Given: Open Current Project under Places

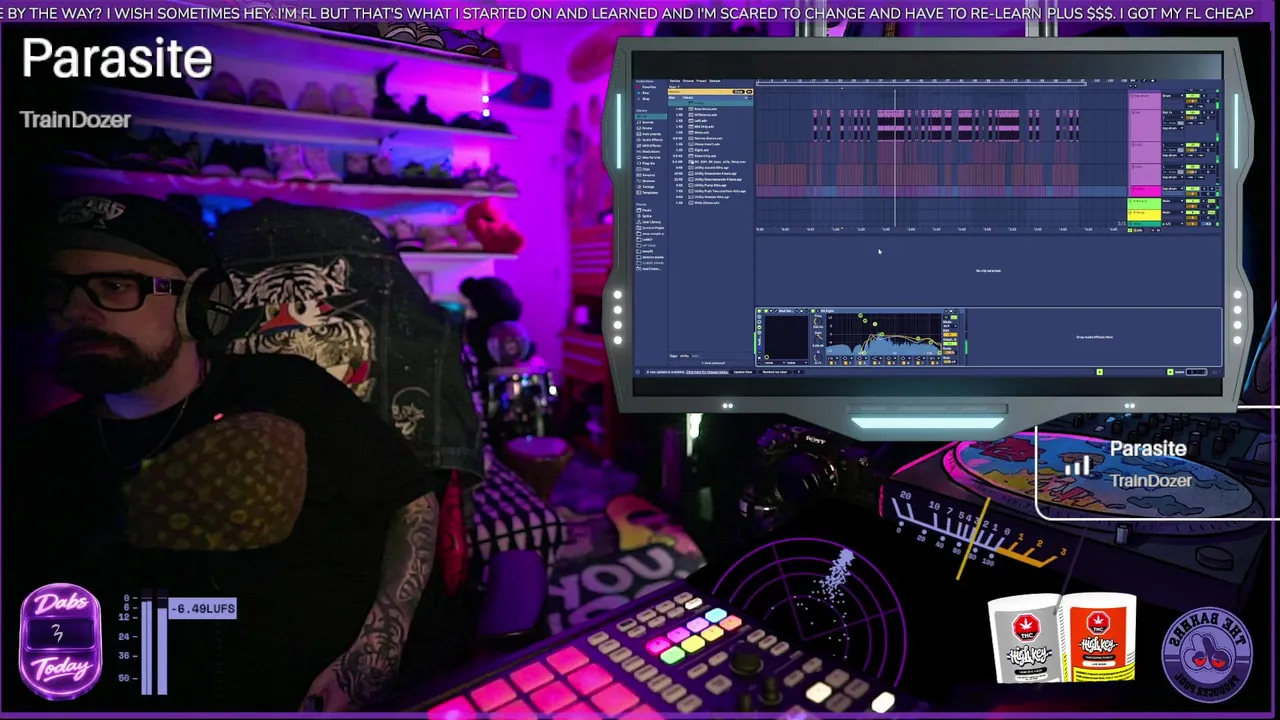Looking at the screenshot, I should coord(651,228).
